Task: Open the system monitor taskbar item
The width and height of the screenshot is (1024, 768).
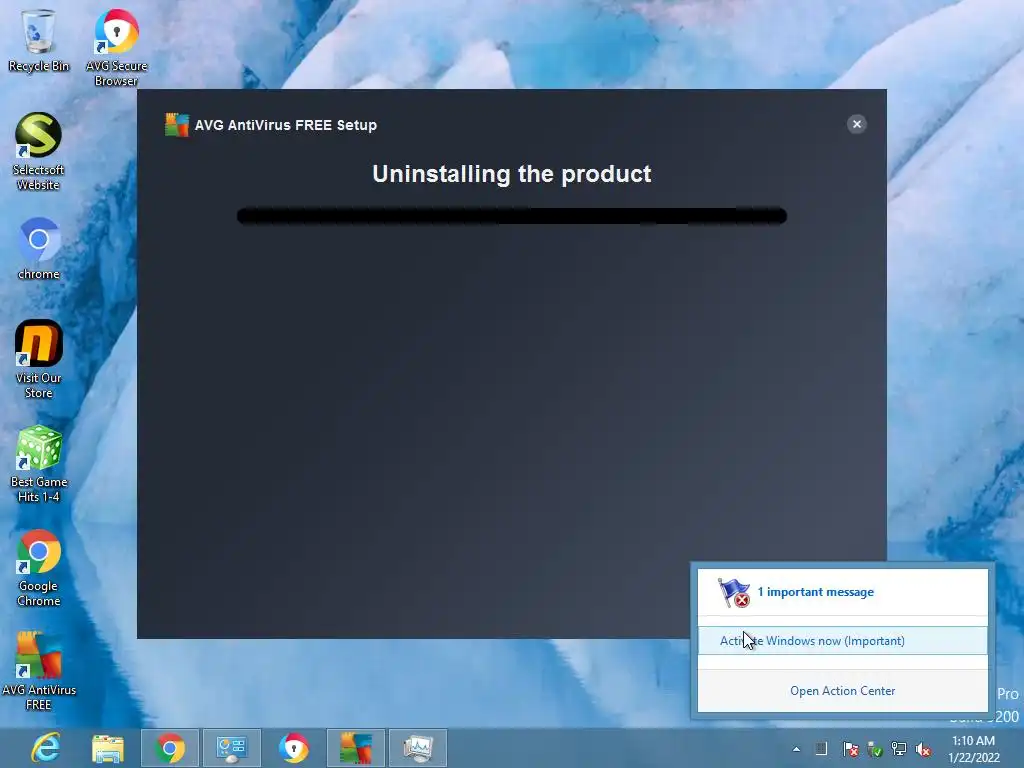Action: (x=418, y=748)
